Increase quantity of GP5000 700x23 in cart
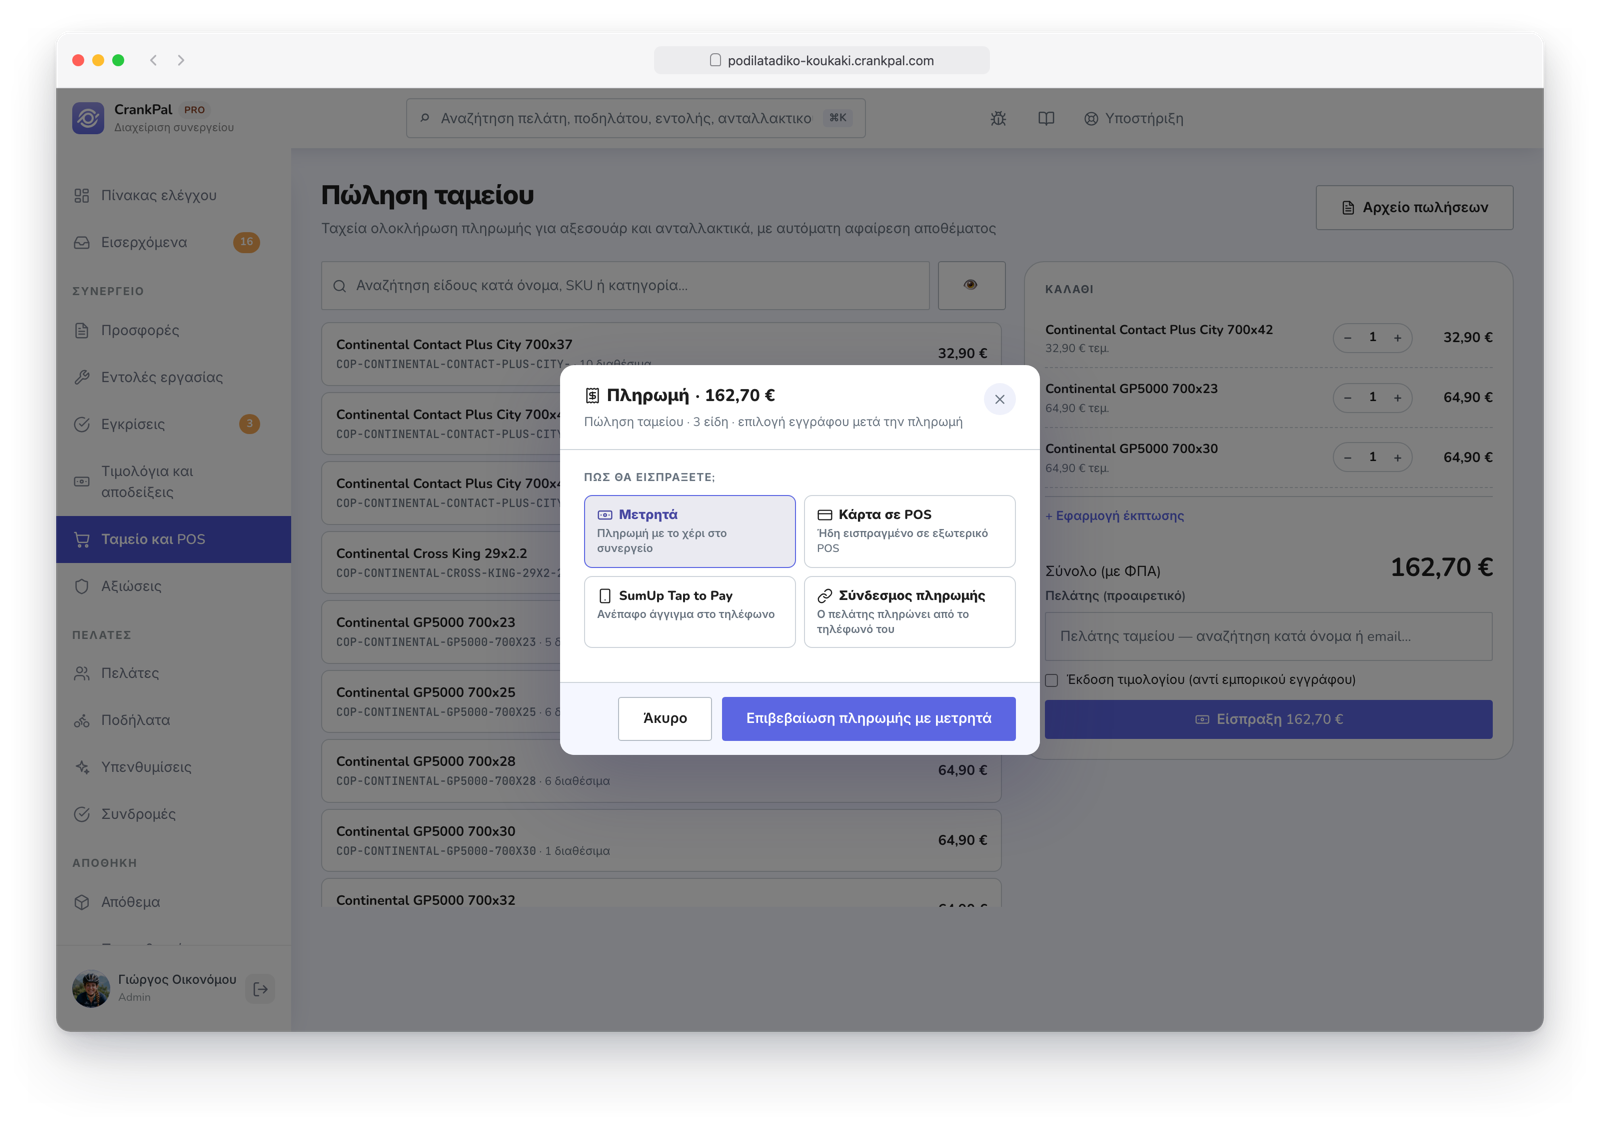 coord(1398,398)
